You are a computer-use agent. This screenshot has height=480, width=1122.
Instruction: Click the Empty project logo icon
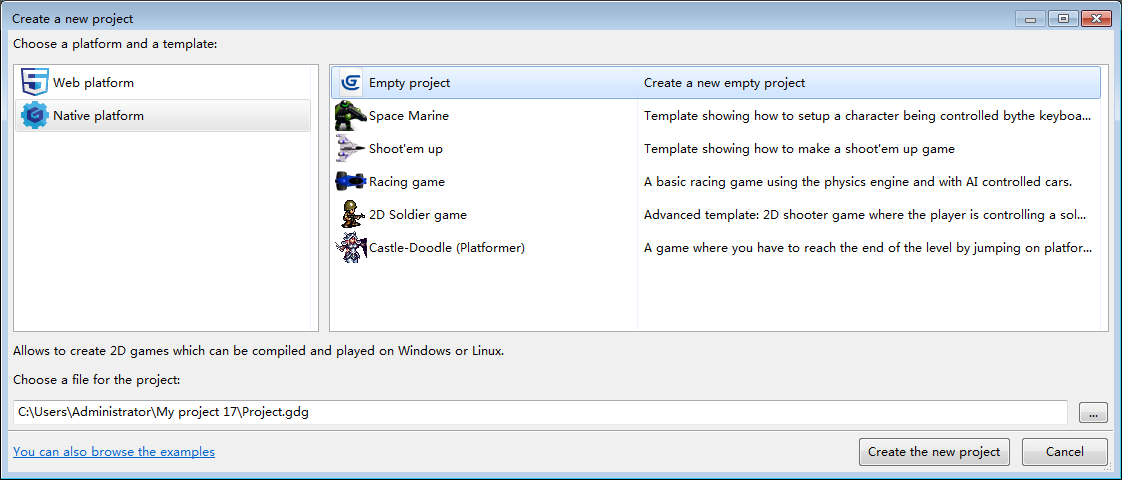351,83
